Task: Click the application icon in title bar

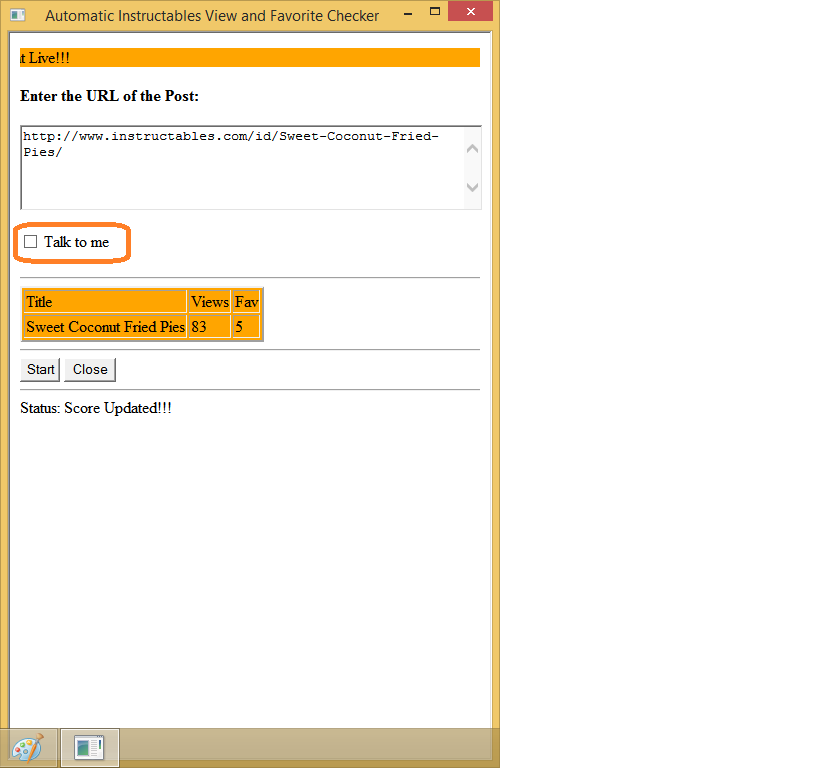Action: [18, 15]
